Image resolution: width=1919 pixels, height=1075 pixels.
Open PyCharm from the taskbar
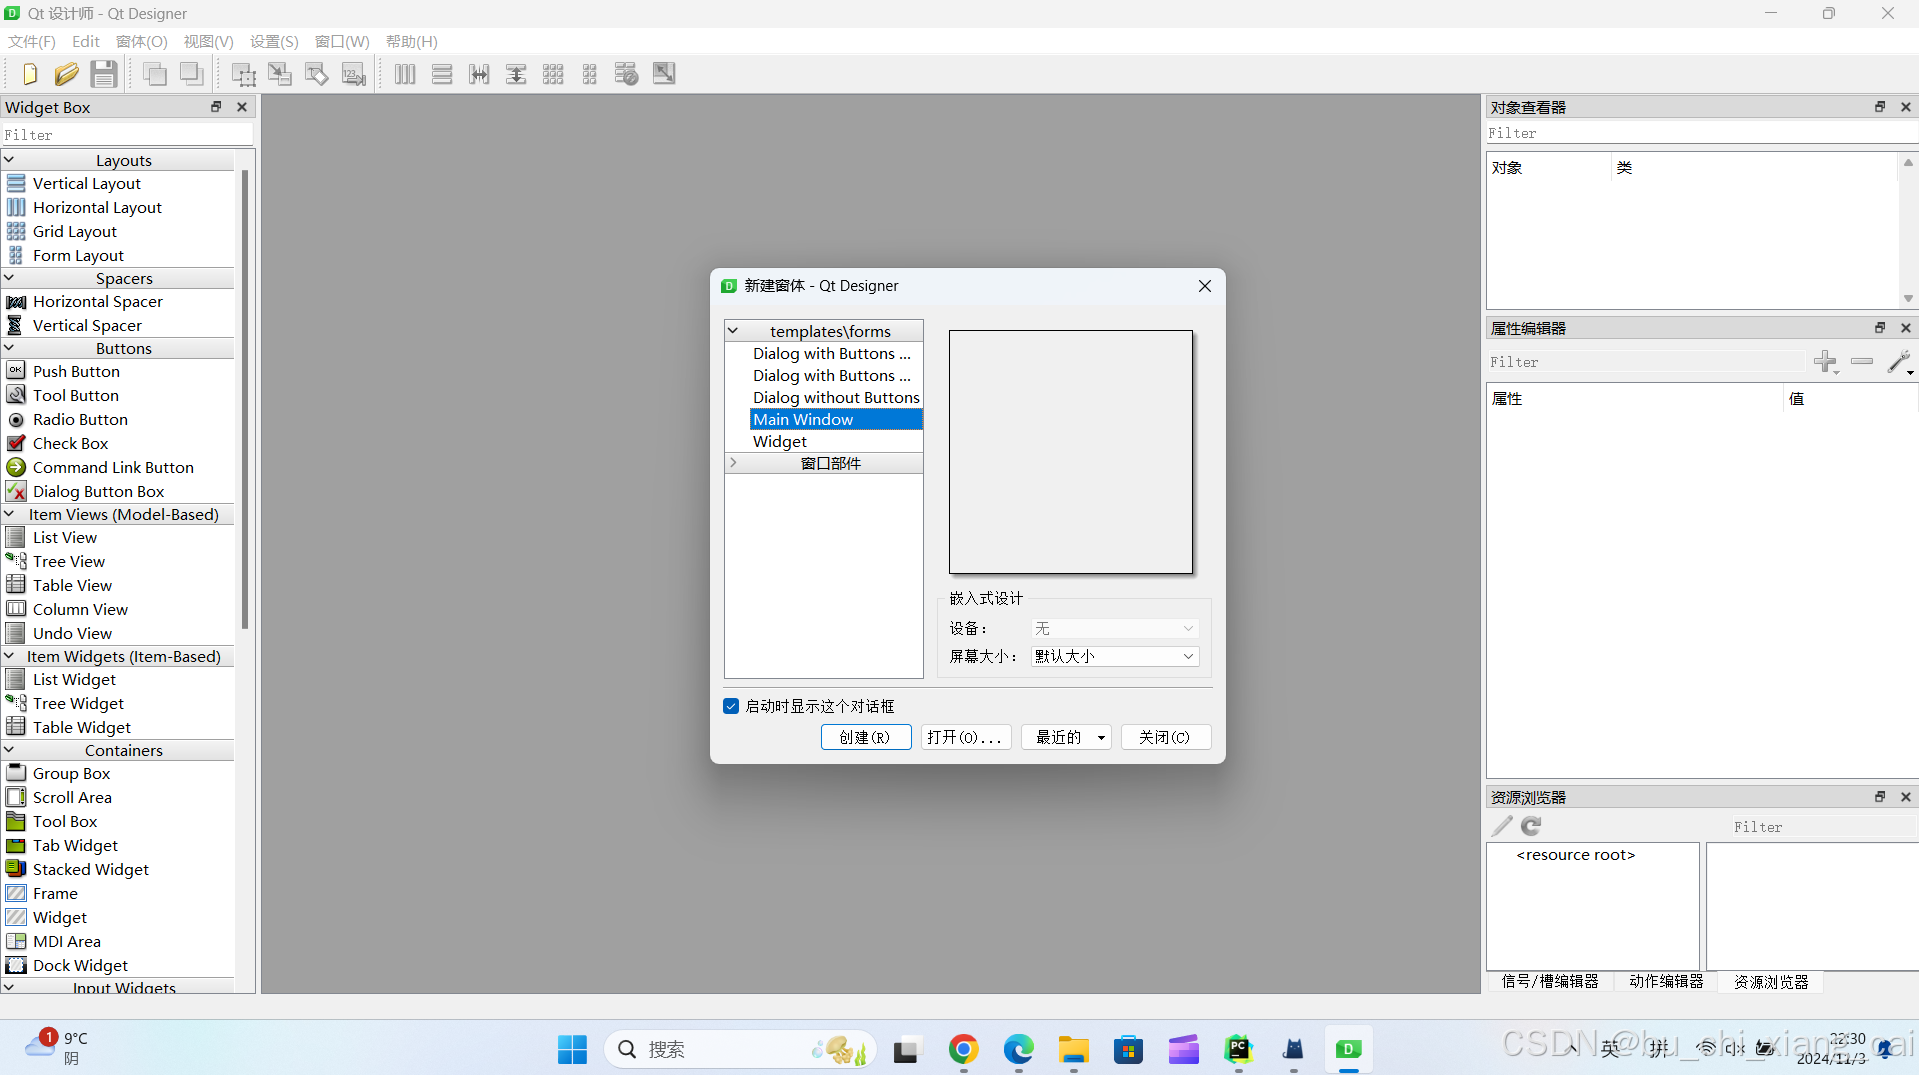1238,1049
